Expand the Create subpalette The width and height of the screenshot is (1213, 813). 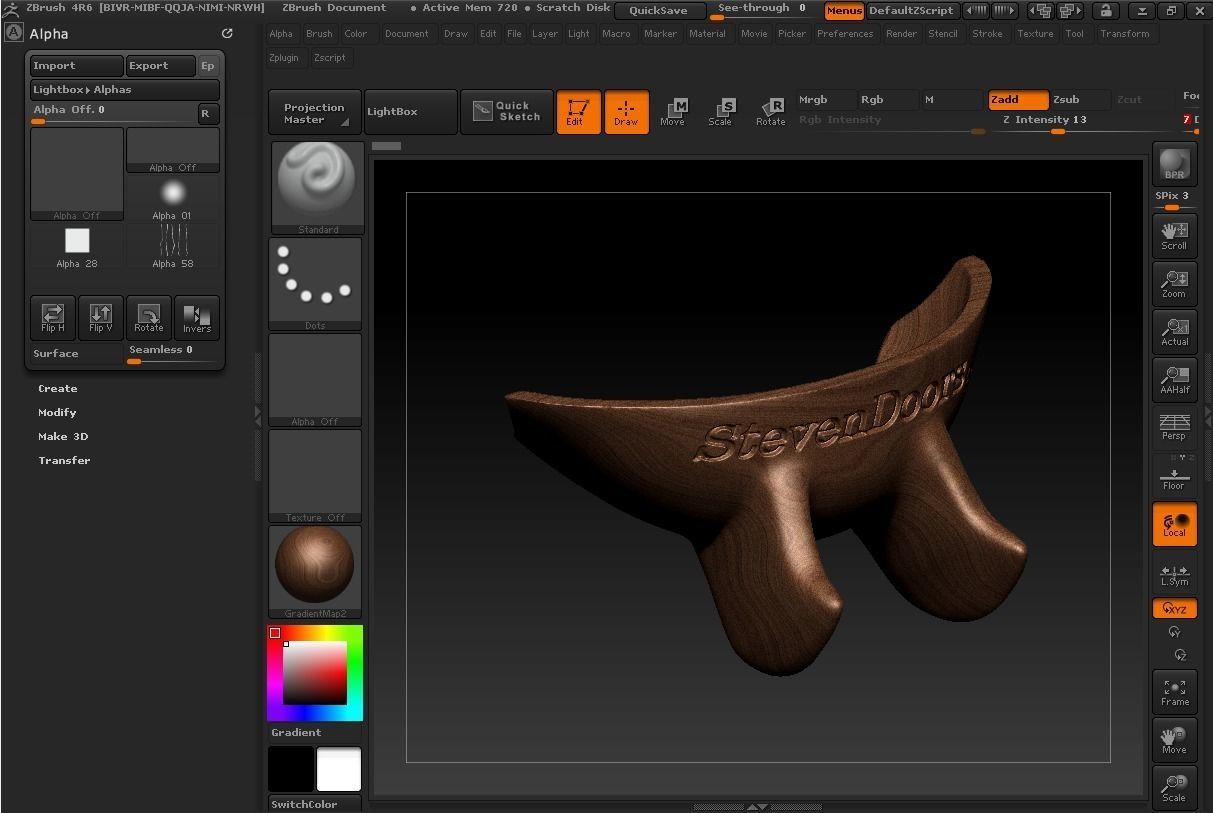pyautogui.click(x=58, y=389)
